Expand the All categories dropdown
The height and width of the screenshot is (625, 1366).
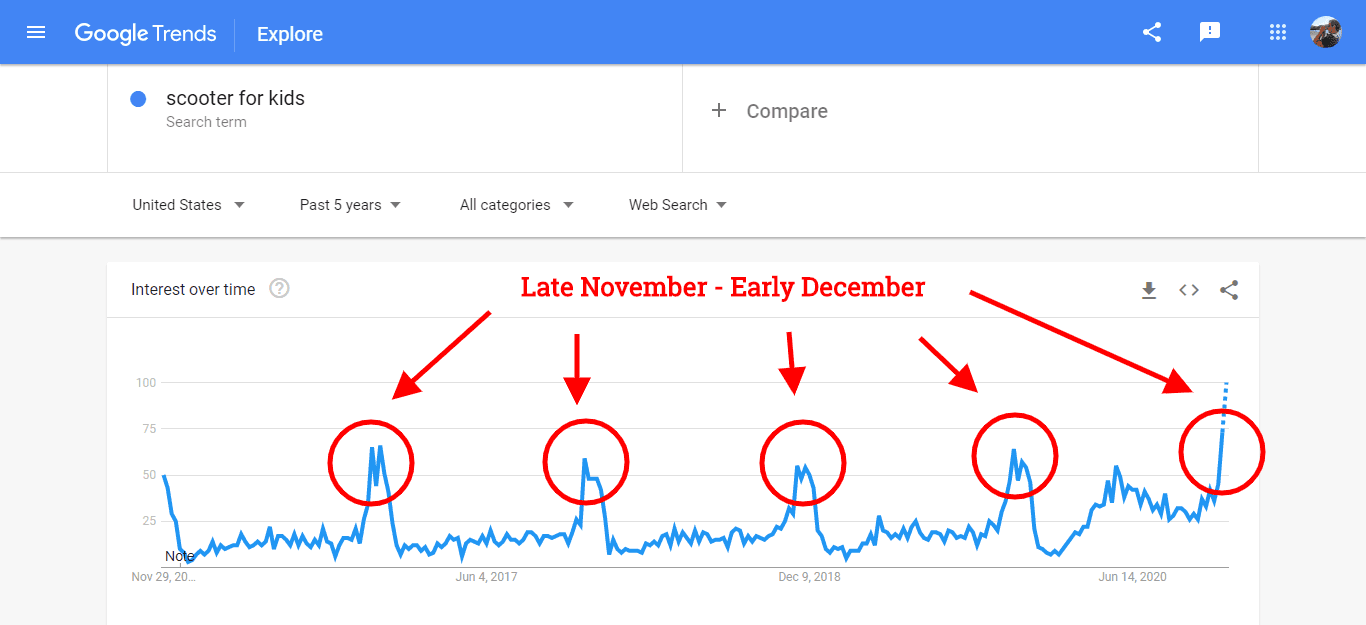tap(516, 205)
